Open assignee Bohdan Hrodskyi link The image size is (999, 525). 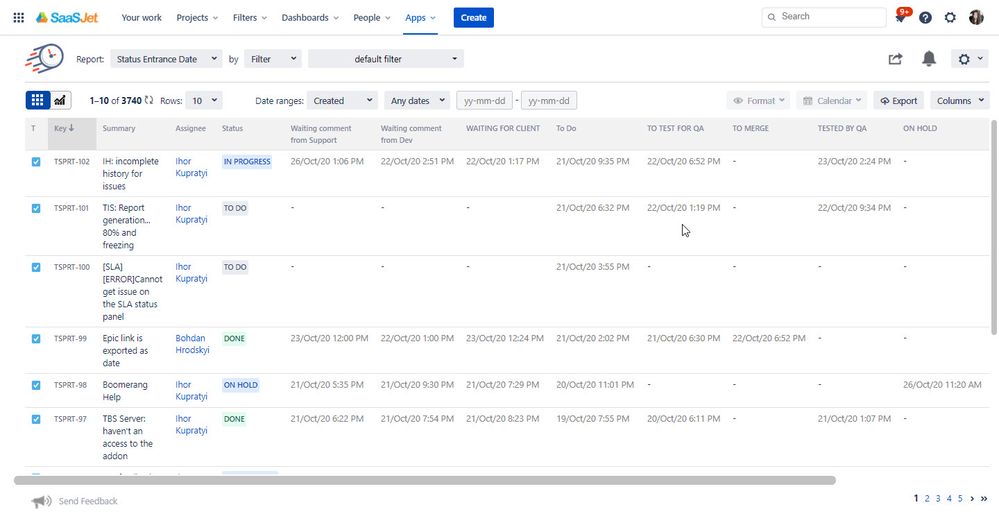tap(192, 344)
